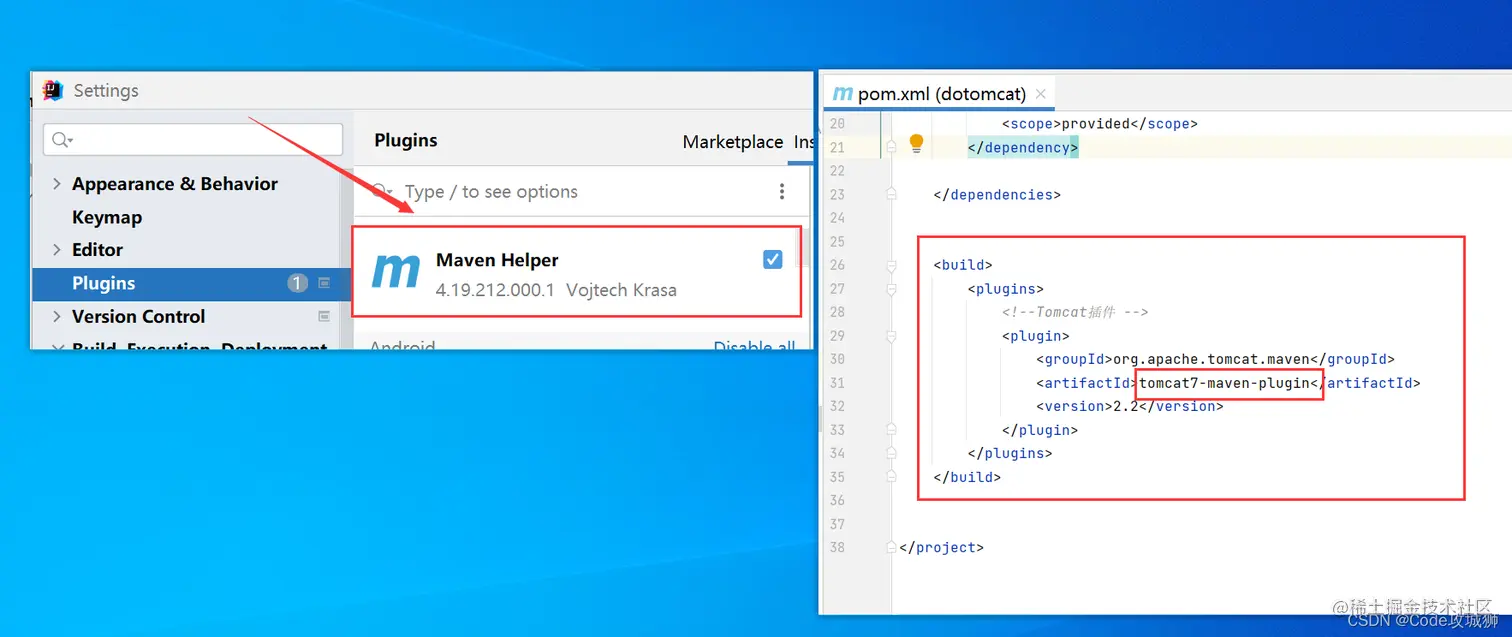
Task: Click the Plugins heading in Settings
Action: [406, 140]
